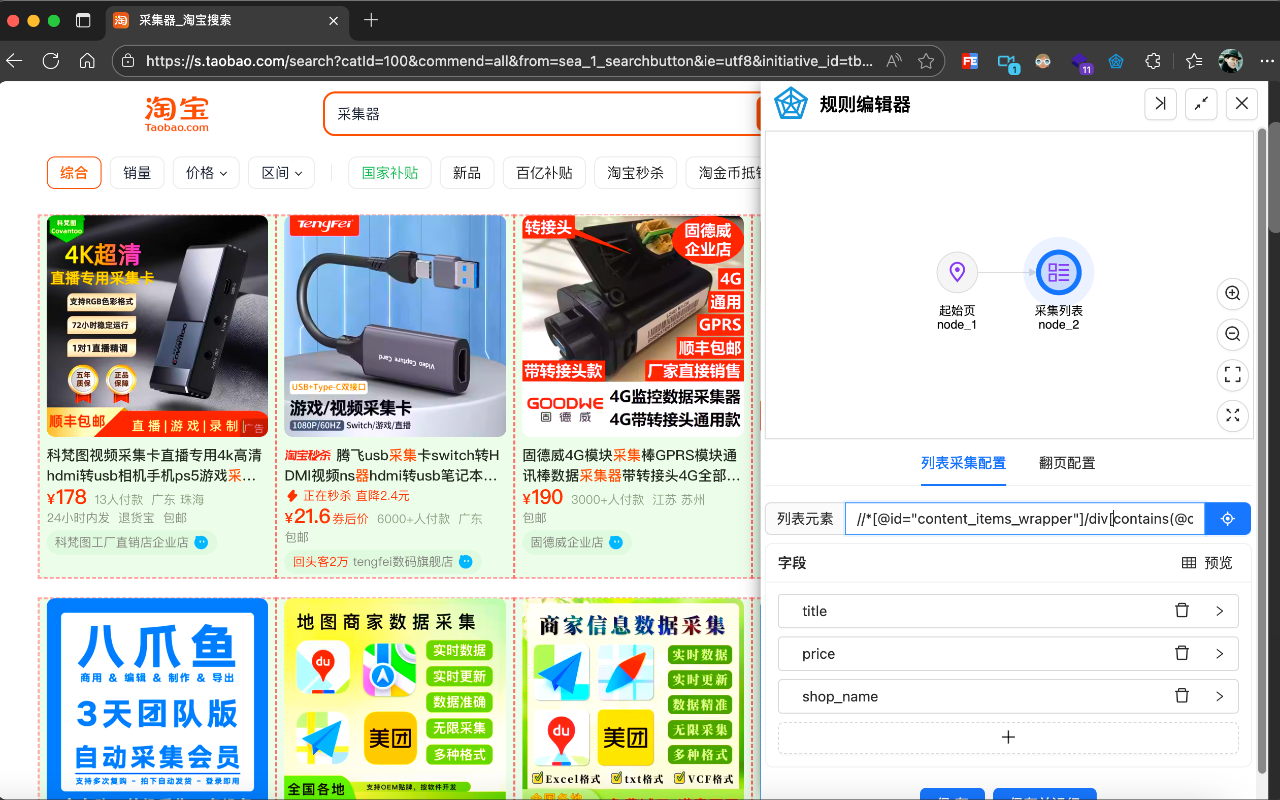Open the red FE extension icon
1280x800 pixels.
tap(969, 61)
